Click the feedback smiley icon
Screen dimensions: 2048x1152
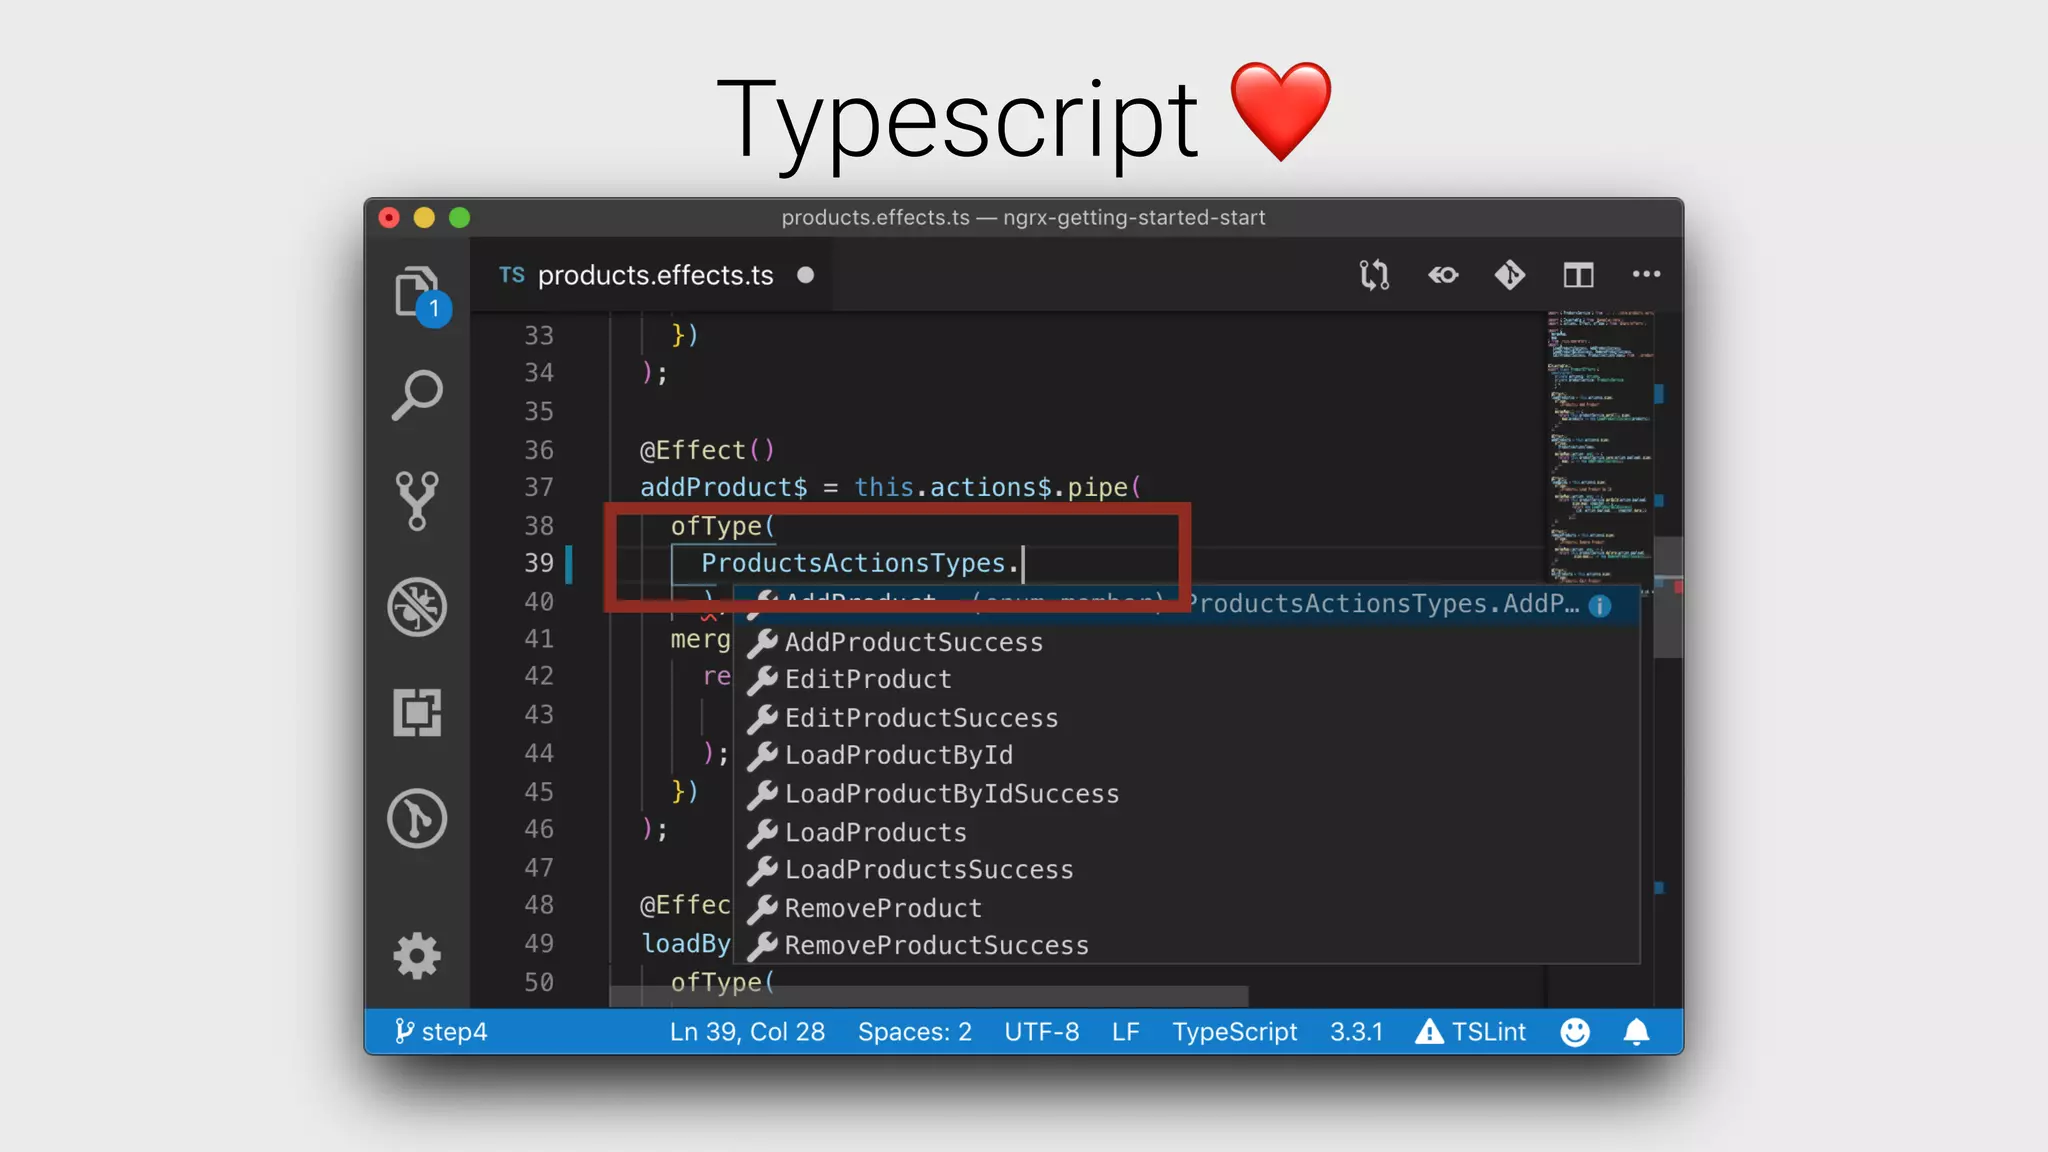pyautogui.click(x=1575, y=1032)
